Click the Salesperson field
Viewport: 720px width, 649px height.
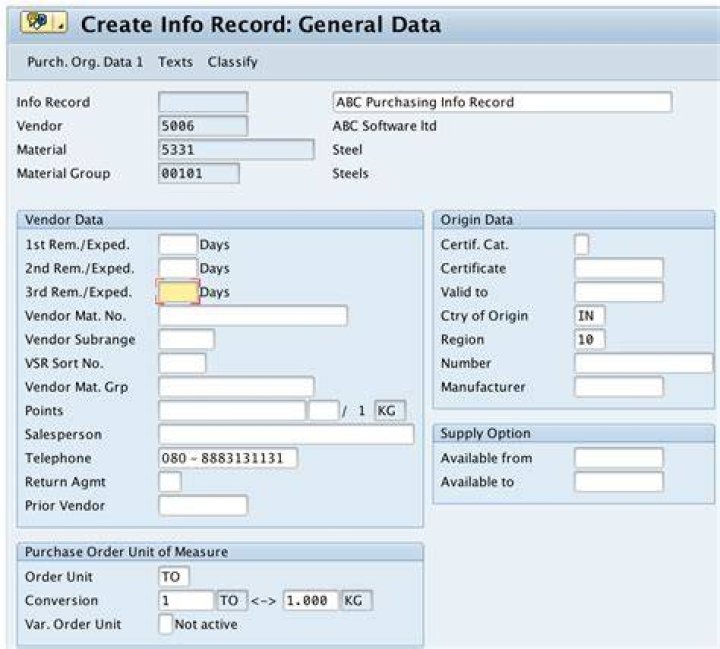coord(286,435)
